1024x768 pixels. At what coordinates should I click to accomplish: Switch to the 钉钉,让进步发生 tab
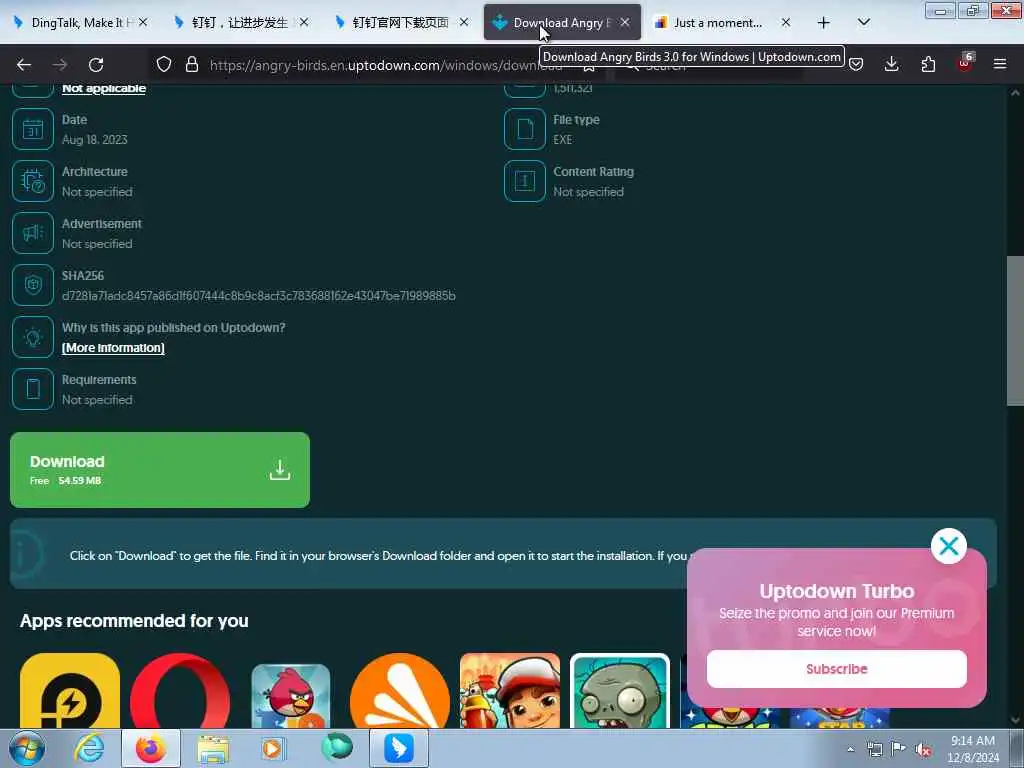click(x=240, y=23)
